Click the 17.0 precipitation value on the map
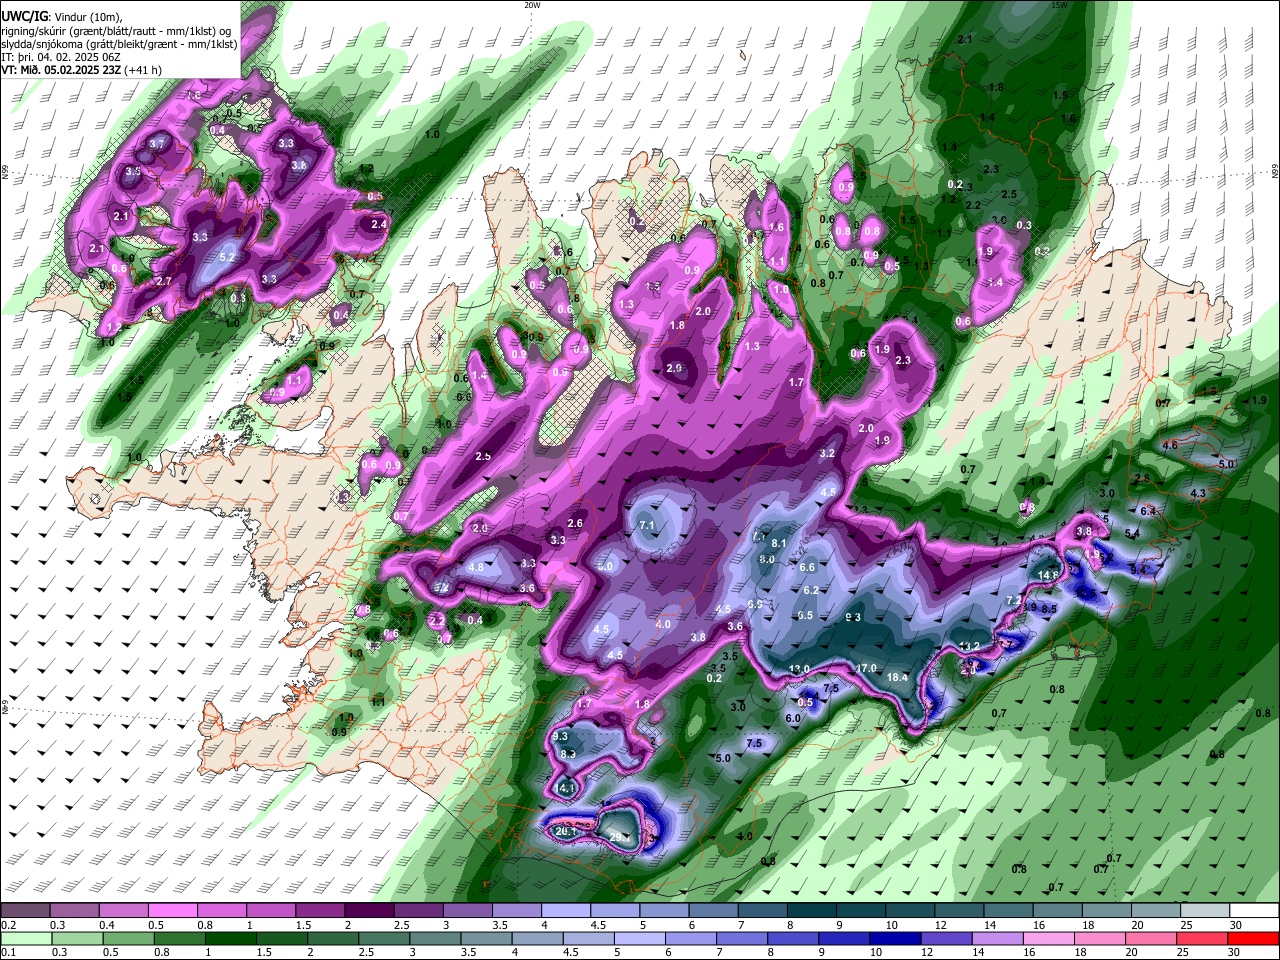Image resolution: width=1280 pixels, height=960 pixels. tap(866, 668)
